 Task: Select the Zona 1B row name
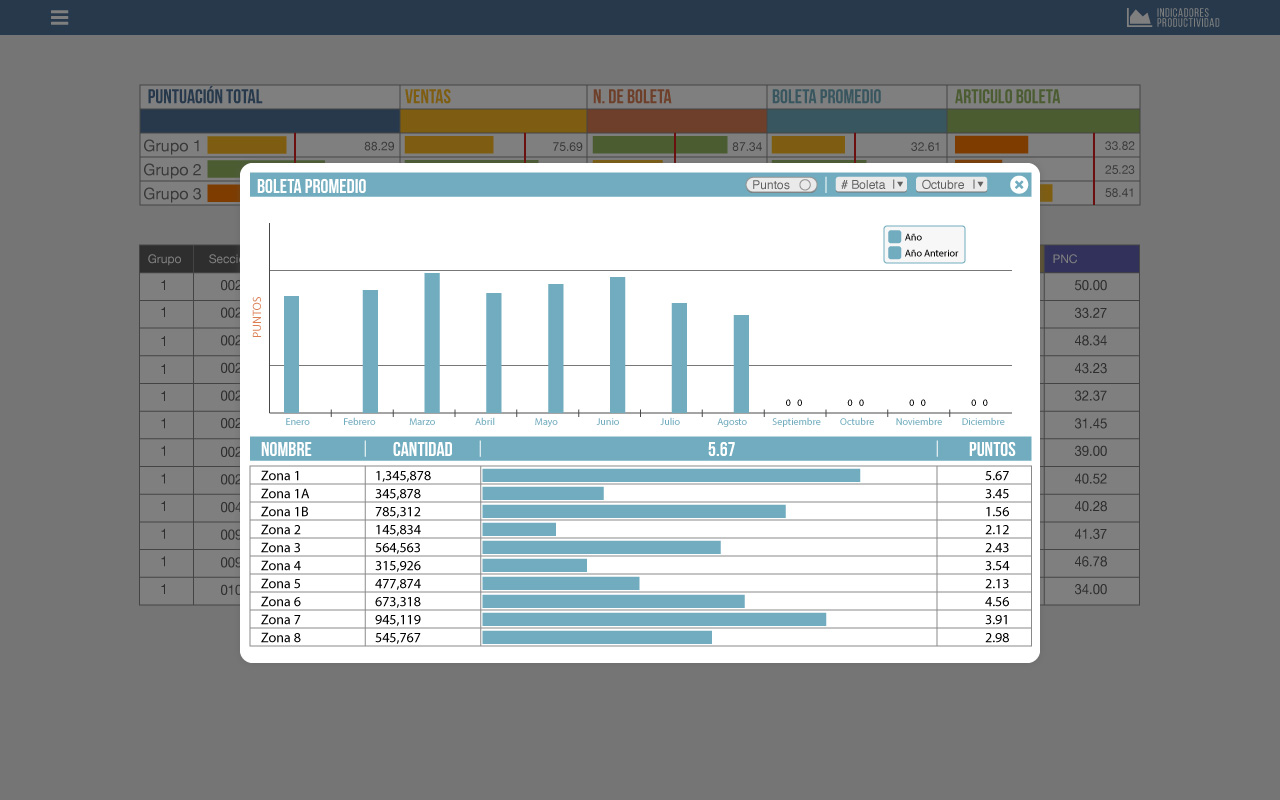tap(285, 512)
